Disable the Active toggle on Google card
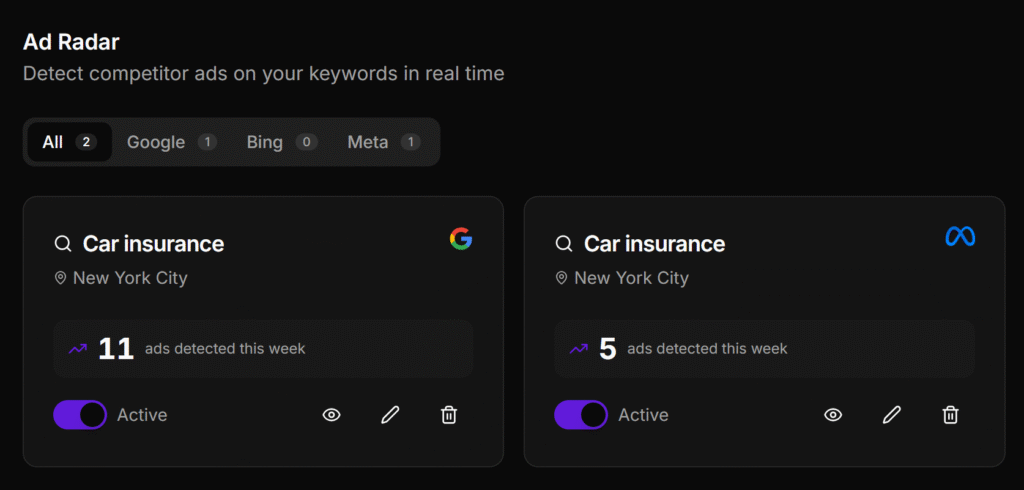1024x490 pixels. [80, 415]
